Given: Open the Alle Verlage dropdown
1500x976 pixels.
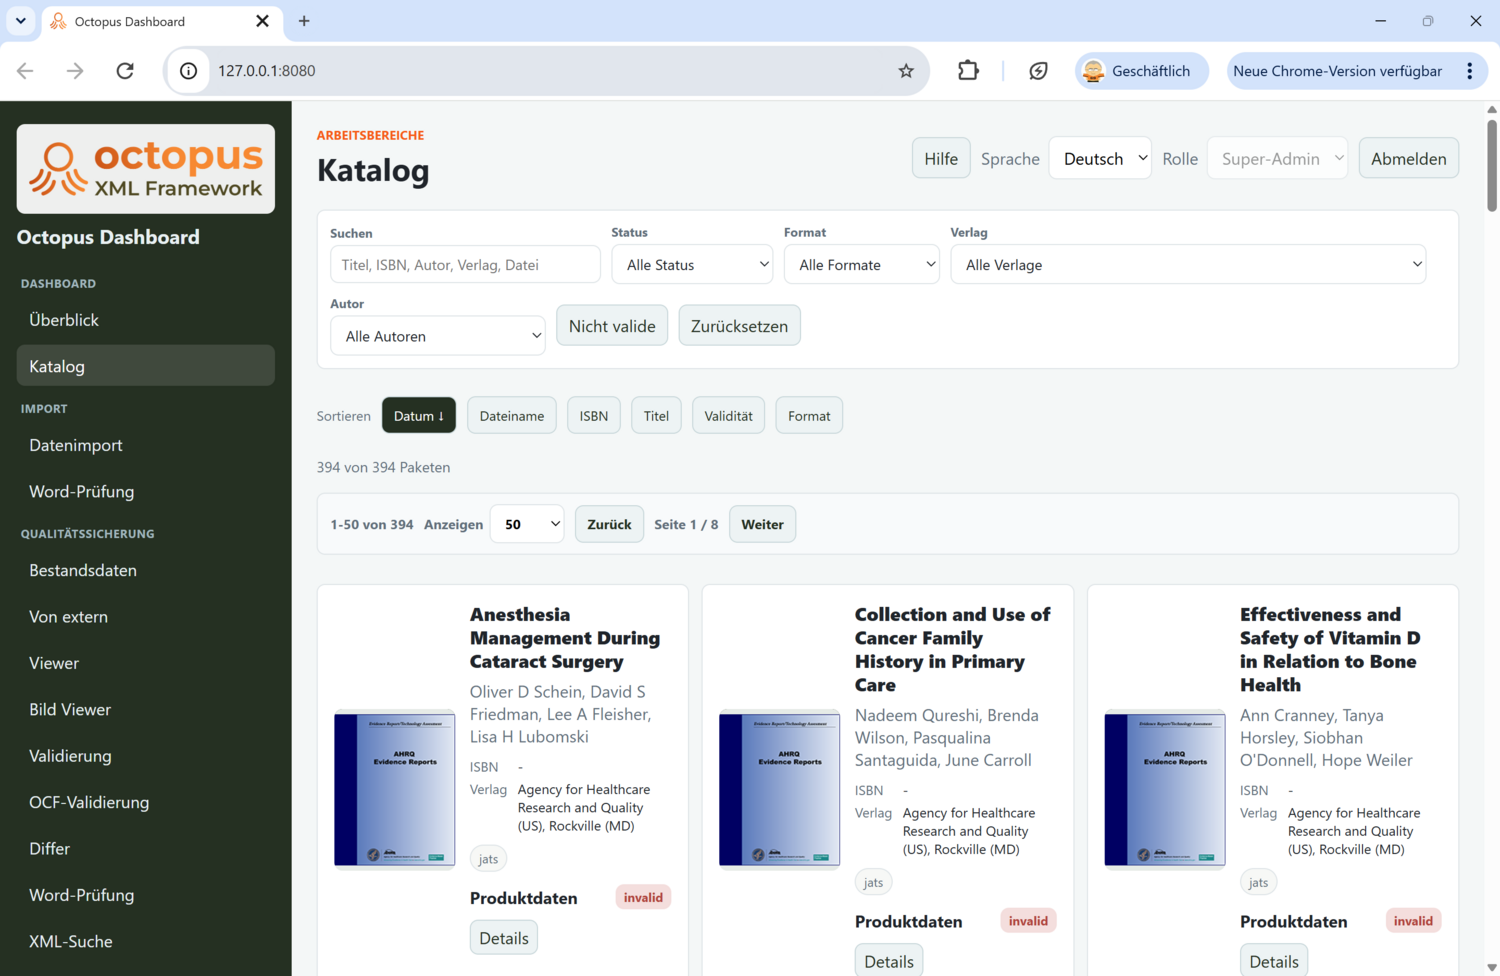Looking at the screenshot, I should (1188, 265).
